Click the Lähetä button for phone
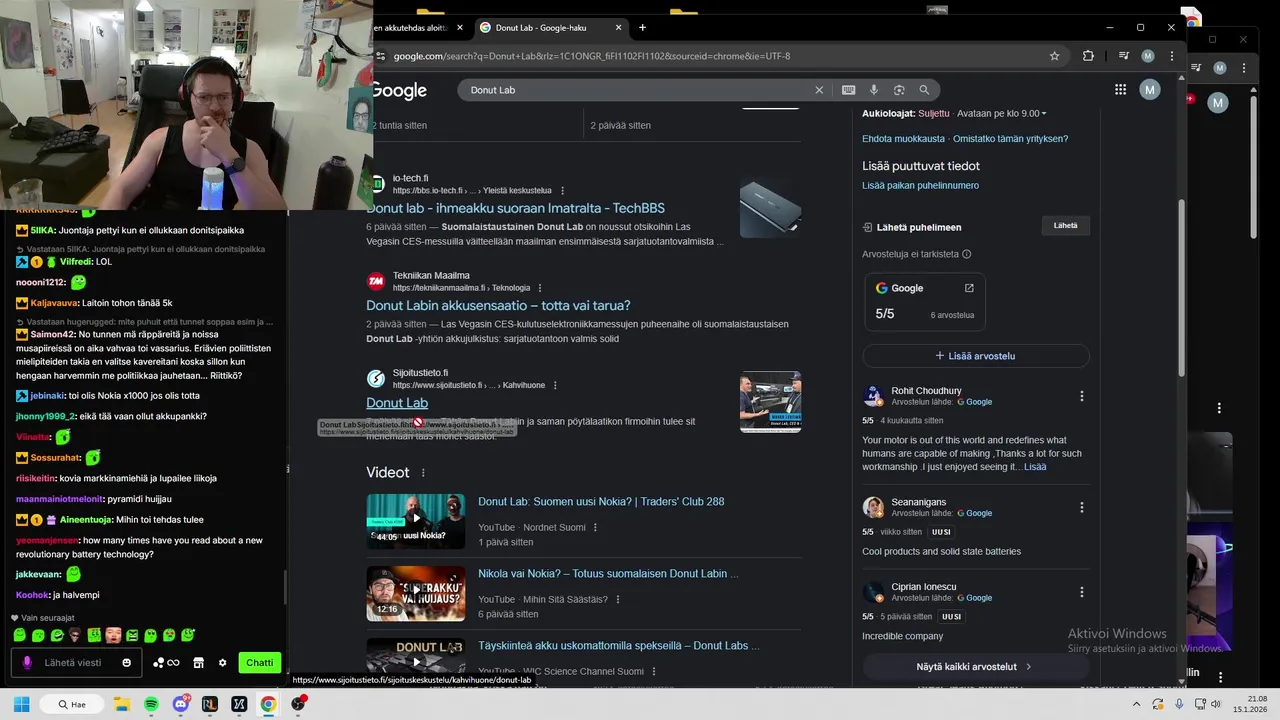This screenshot has height=720, width=1280. [x=1066, y=226]
